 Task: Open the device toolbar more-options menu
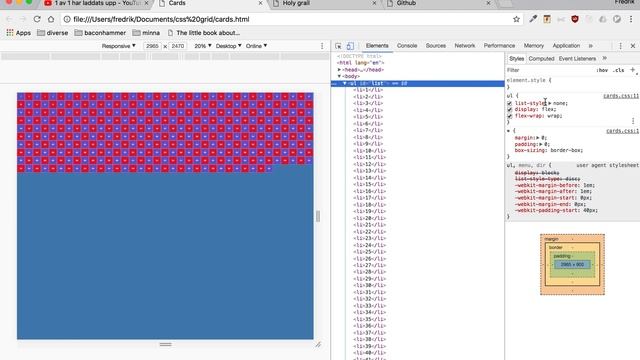tap(322, 46)
